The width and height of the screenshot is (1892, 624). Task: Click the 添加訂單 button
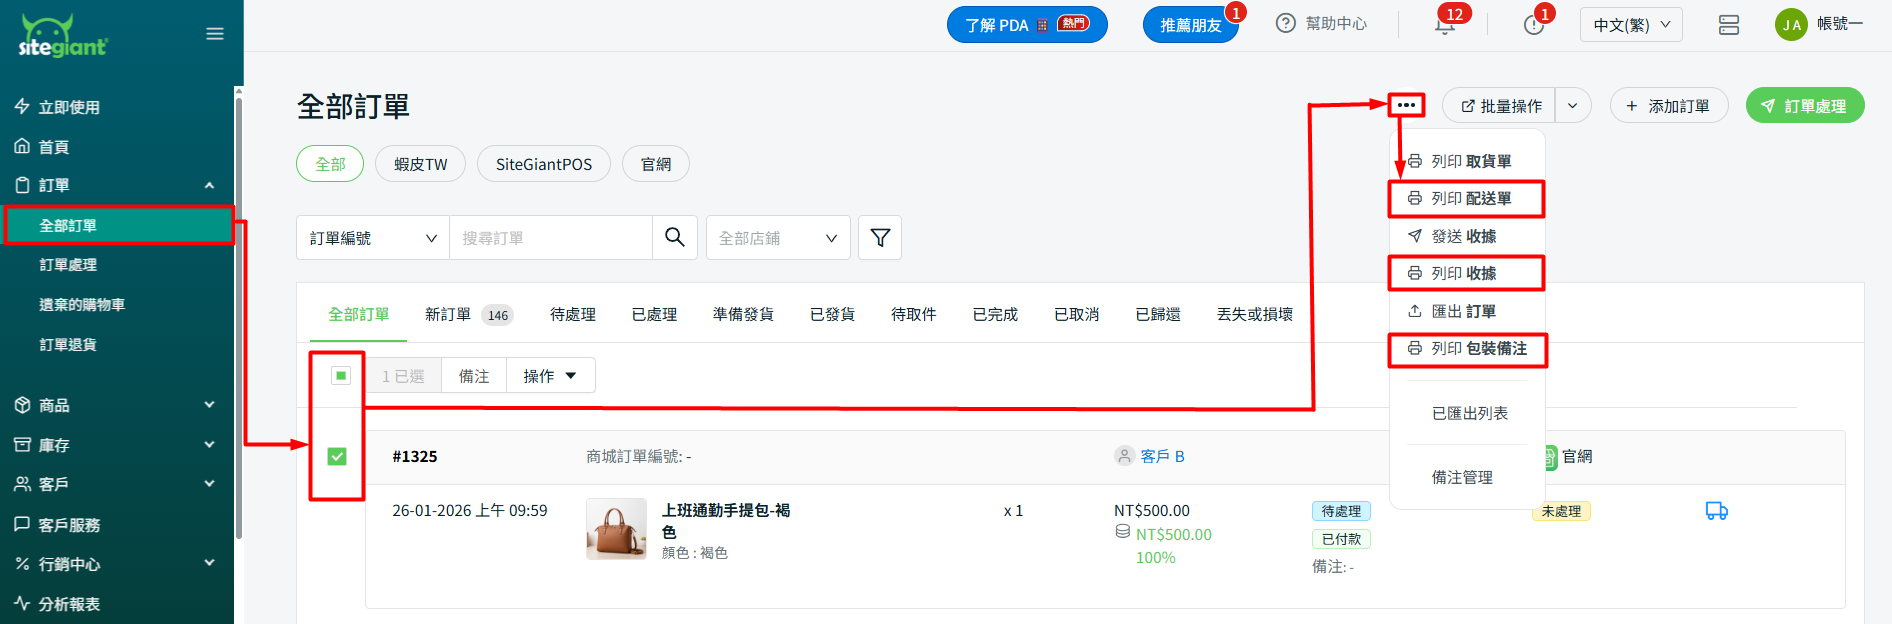1668,106
